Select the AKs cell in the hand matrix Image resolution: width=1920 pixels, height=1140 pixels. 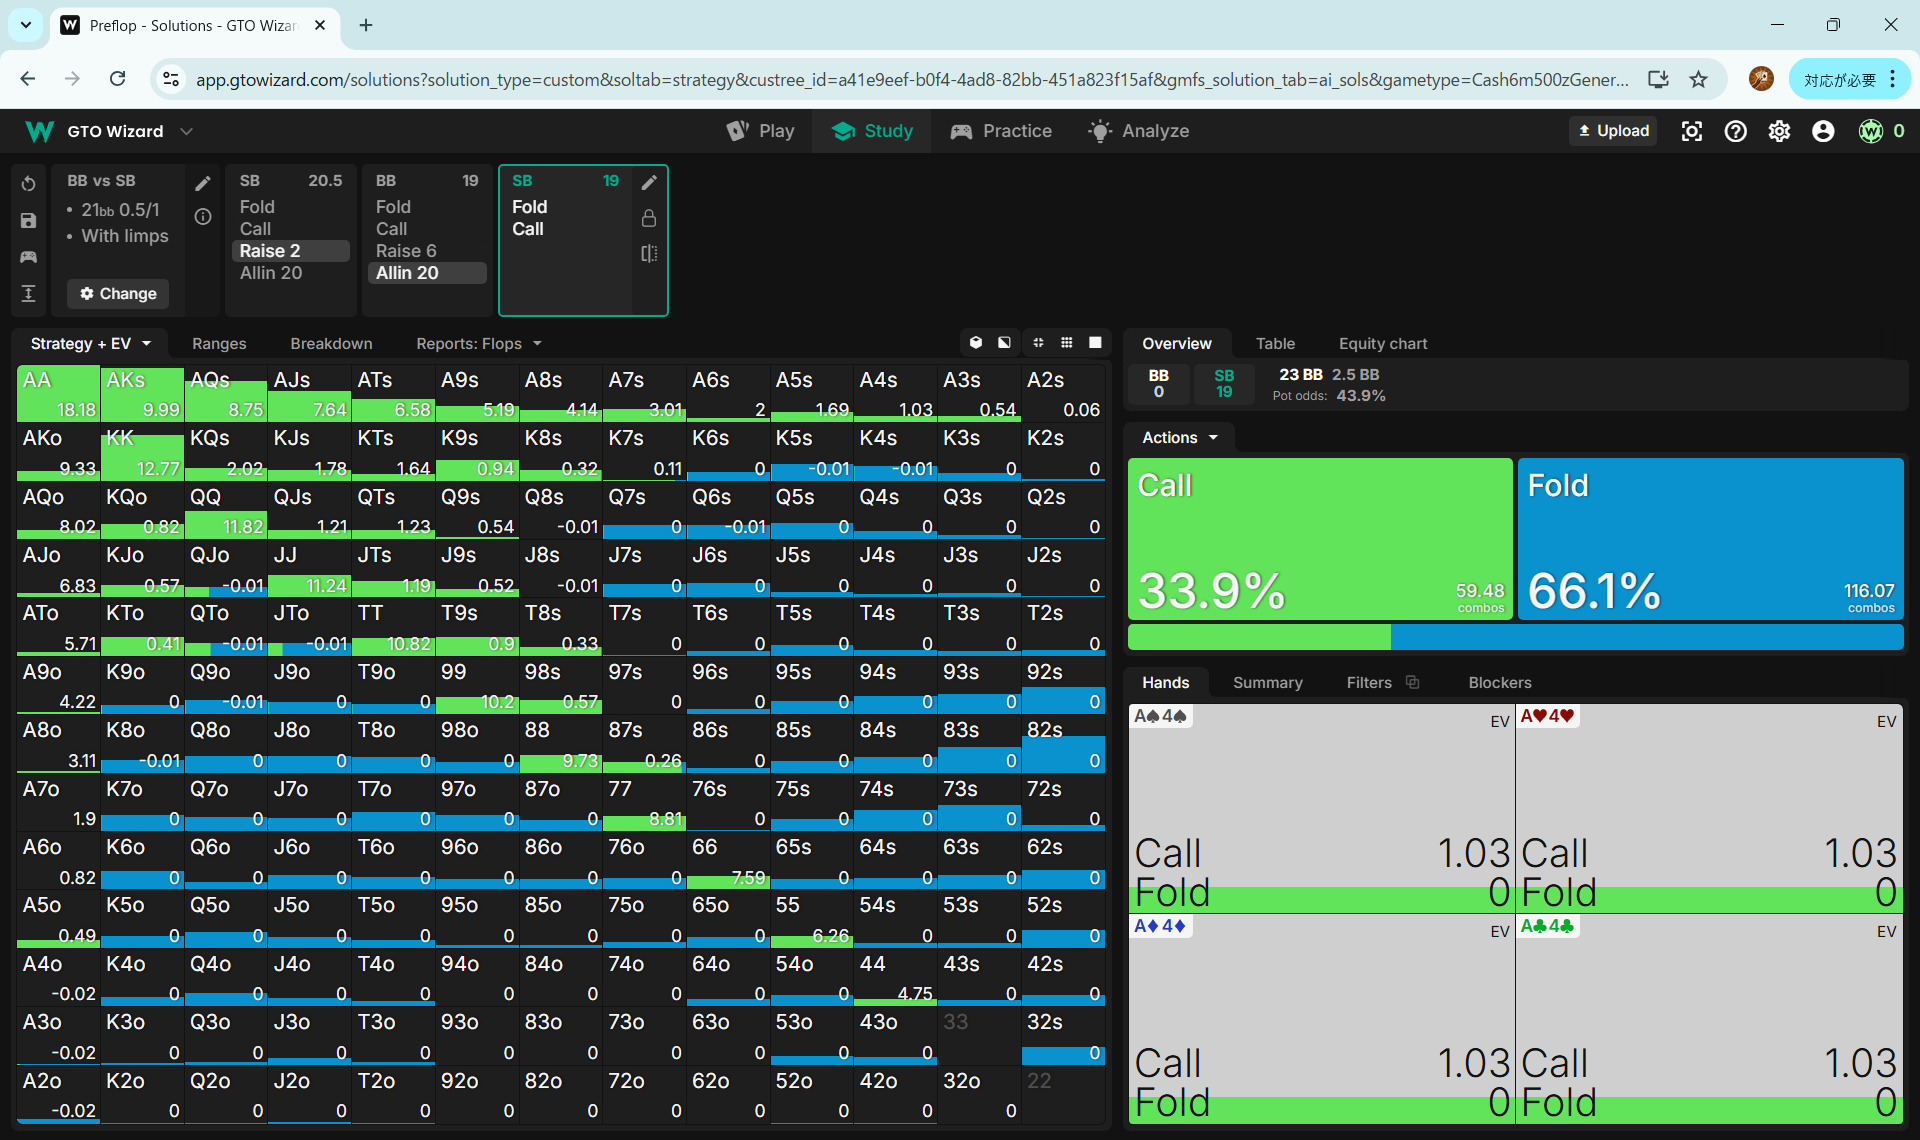pos(142,394)
